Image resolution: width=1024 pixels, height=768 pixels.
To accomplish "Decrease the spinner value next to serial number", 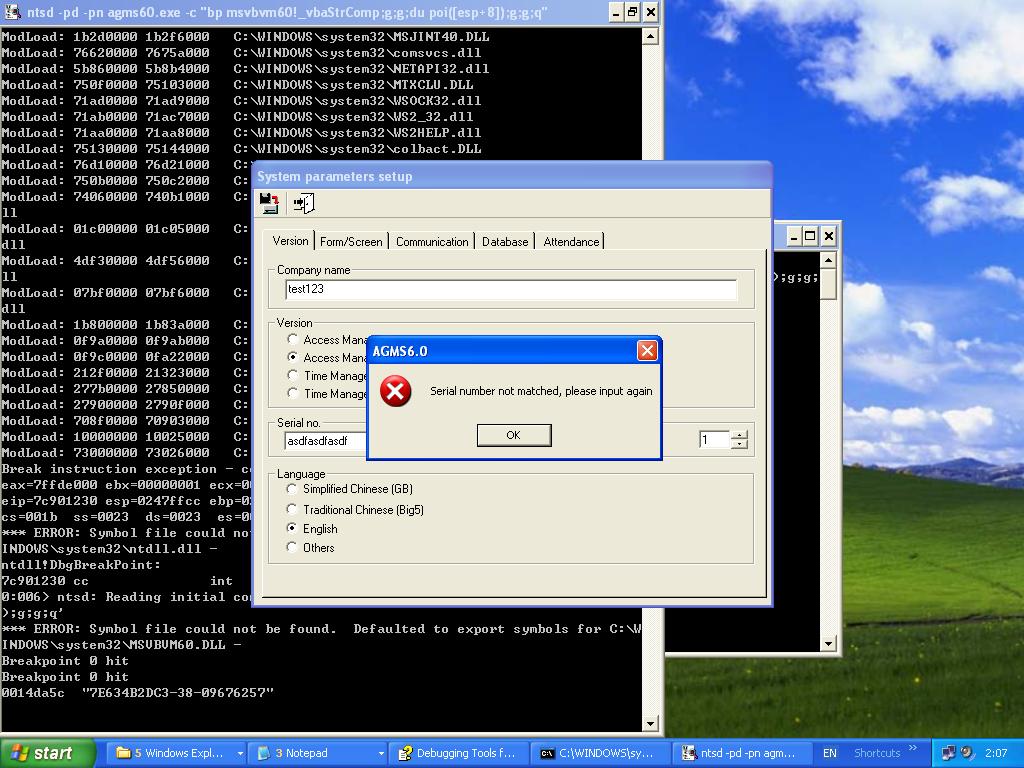I will point(739,445).
